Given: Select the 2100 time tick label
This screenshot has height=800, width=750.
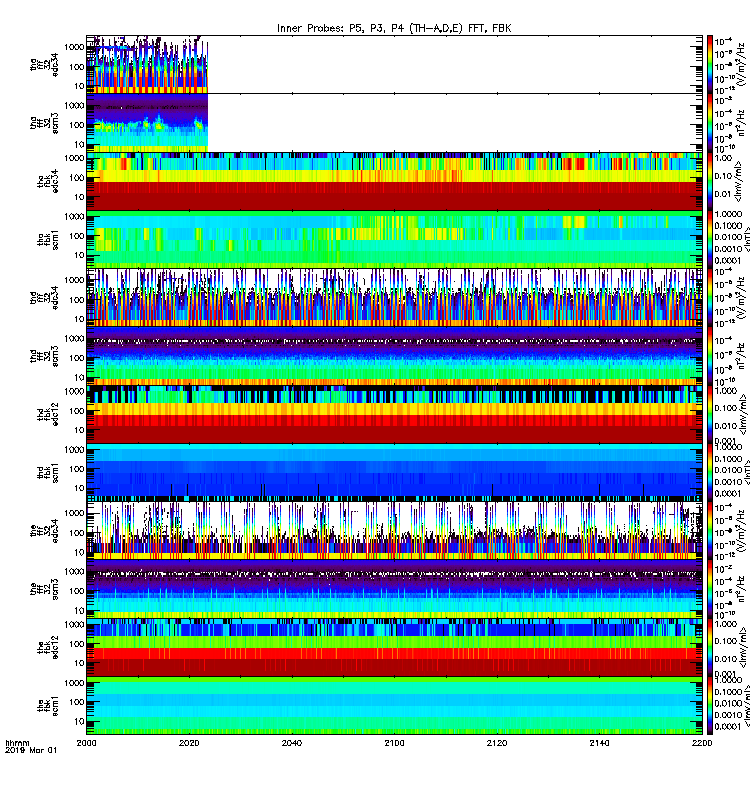Looking at the screenshot, I should [x=394, y=743].
